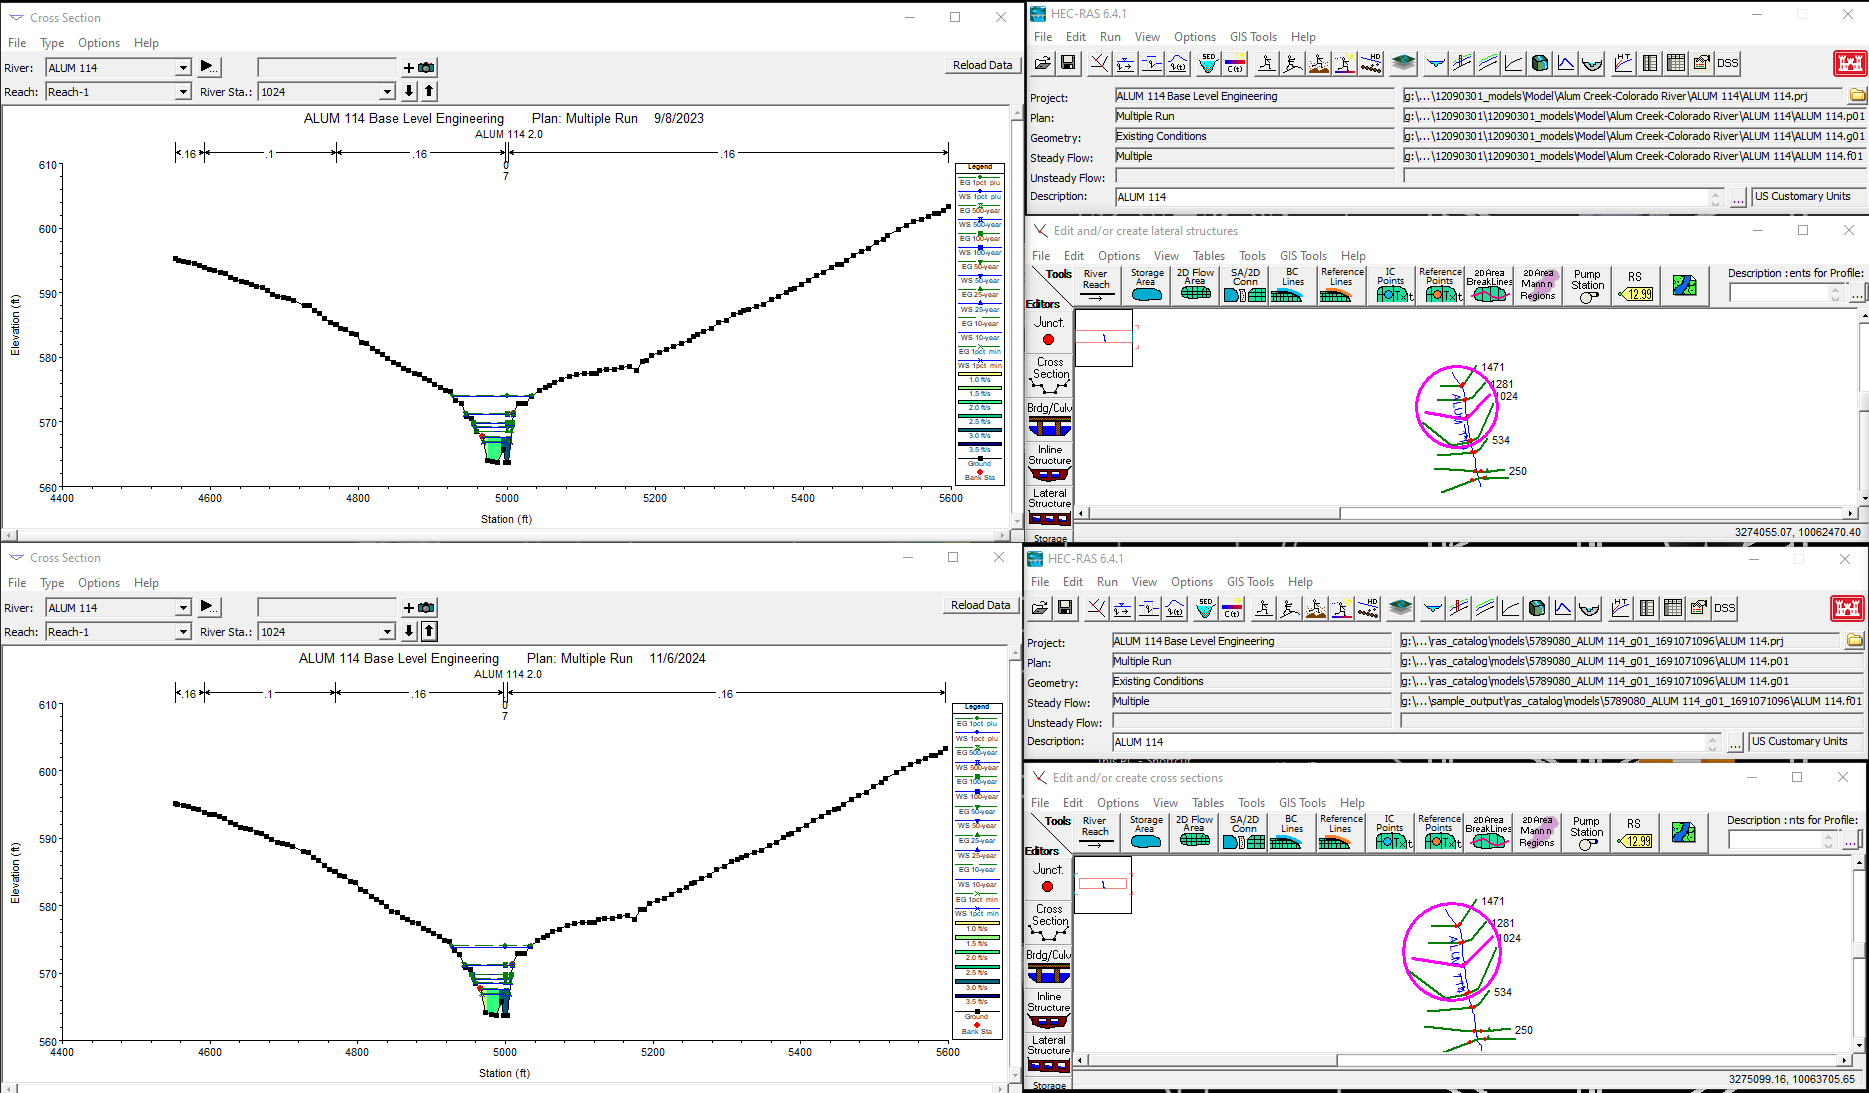Click 2D Flow Area tool in lateral structures editor

(x=1195, y=285)
